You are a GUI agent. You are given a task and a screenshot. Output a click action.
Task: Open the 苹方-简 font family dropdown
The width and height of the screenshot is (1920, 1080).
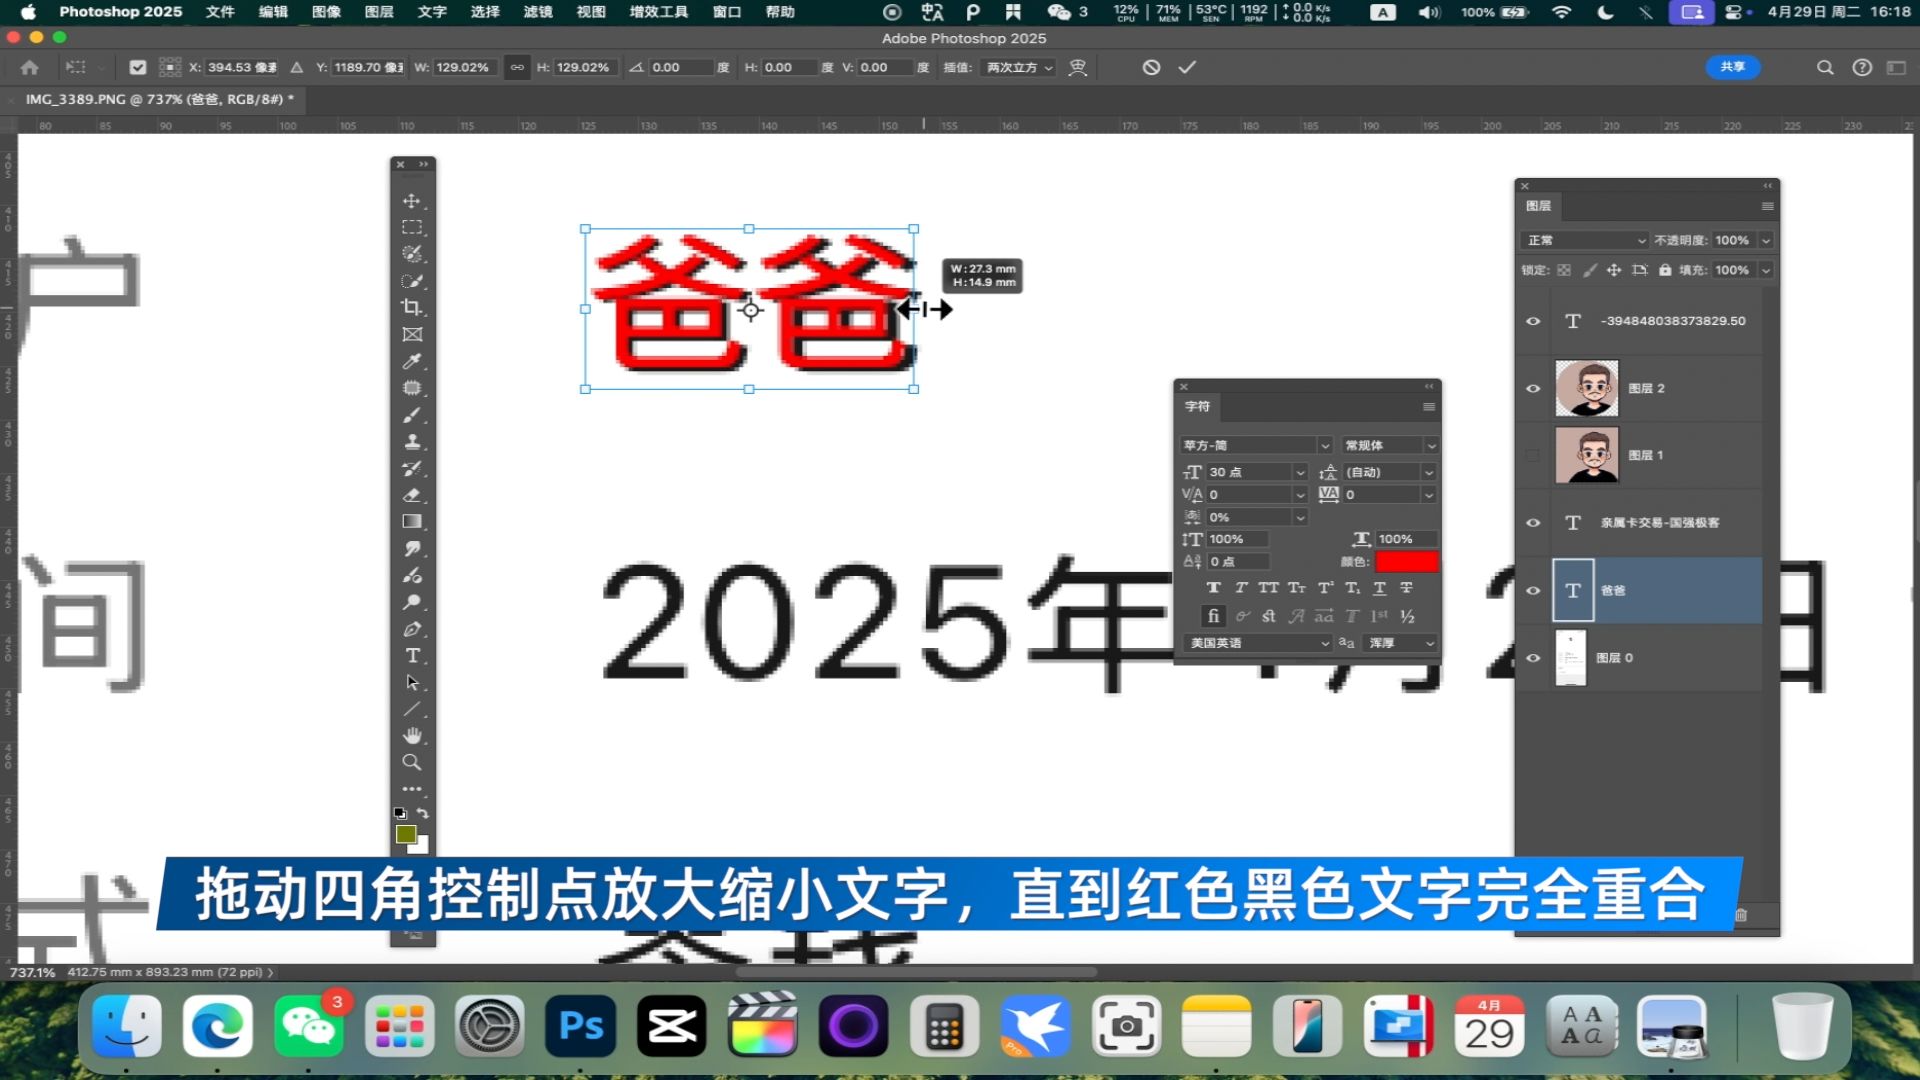coord(1324,446)
